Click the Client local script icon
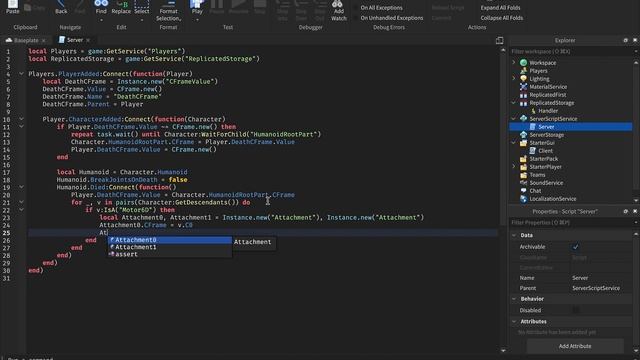The image size is (640, 360). (533, 151)
